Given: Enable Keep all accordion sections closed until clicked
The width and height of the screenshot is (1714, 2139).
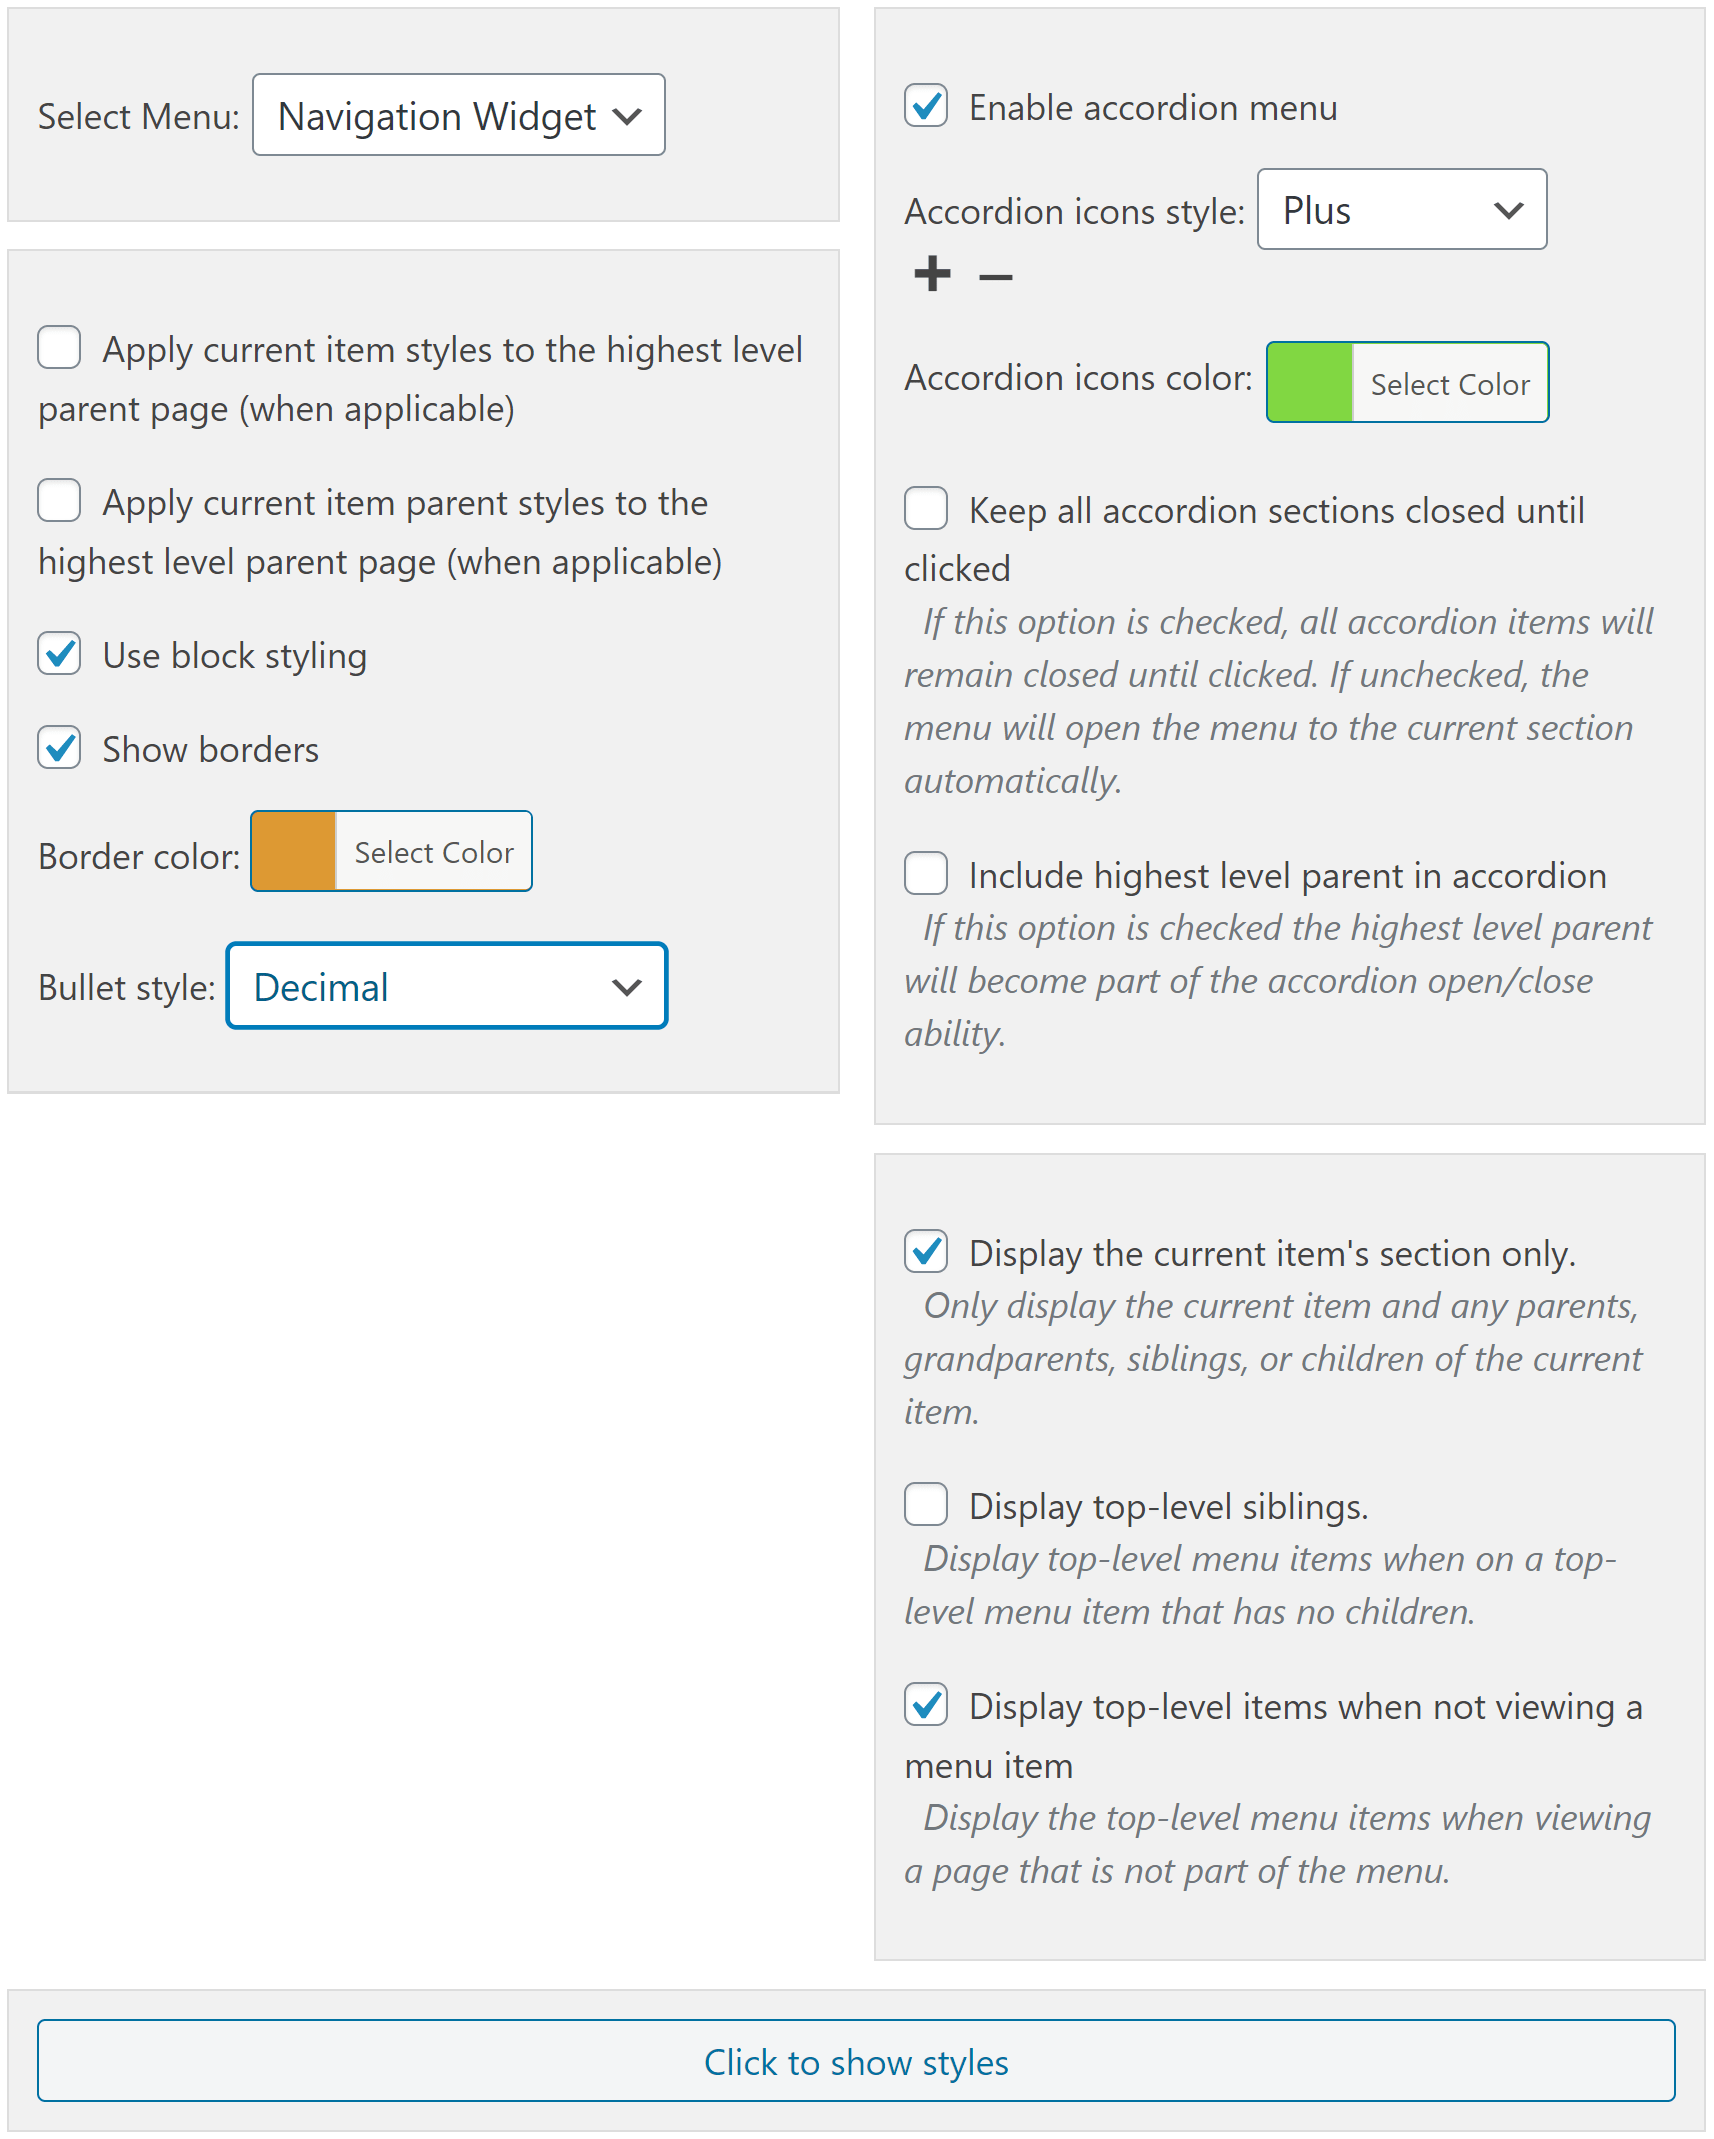Looking at the screenshot, I should pos(925,509).
